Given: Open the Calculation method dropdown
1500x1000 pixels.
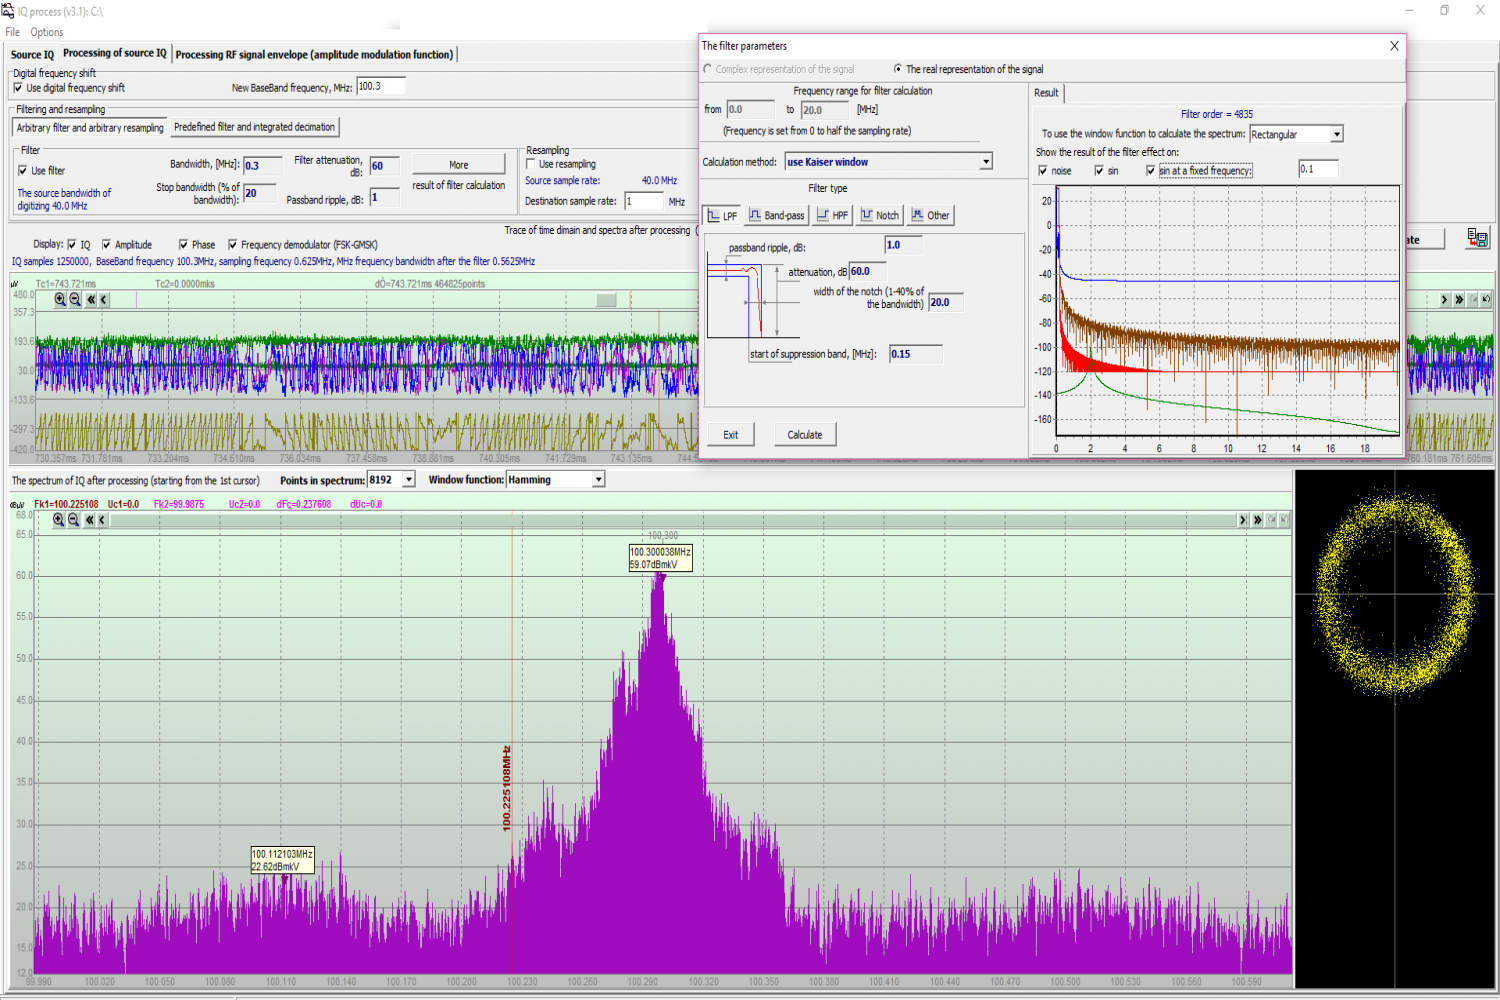Looking at the screenshot, I should [985, 162].
